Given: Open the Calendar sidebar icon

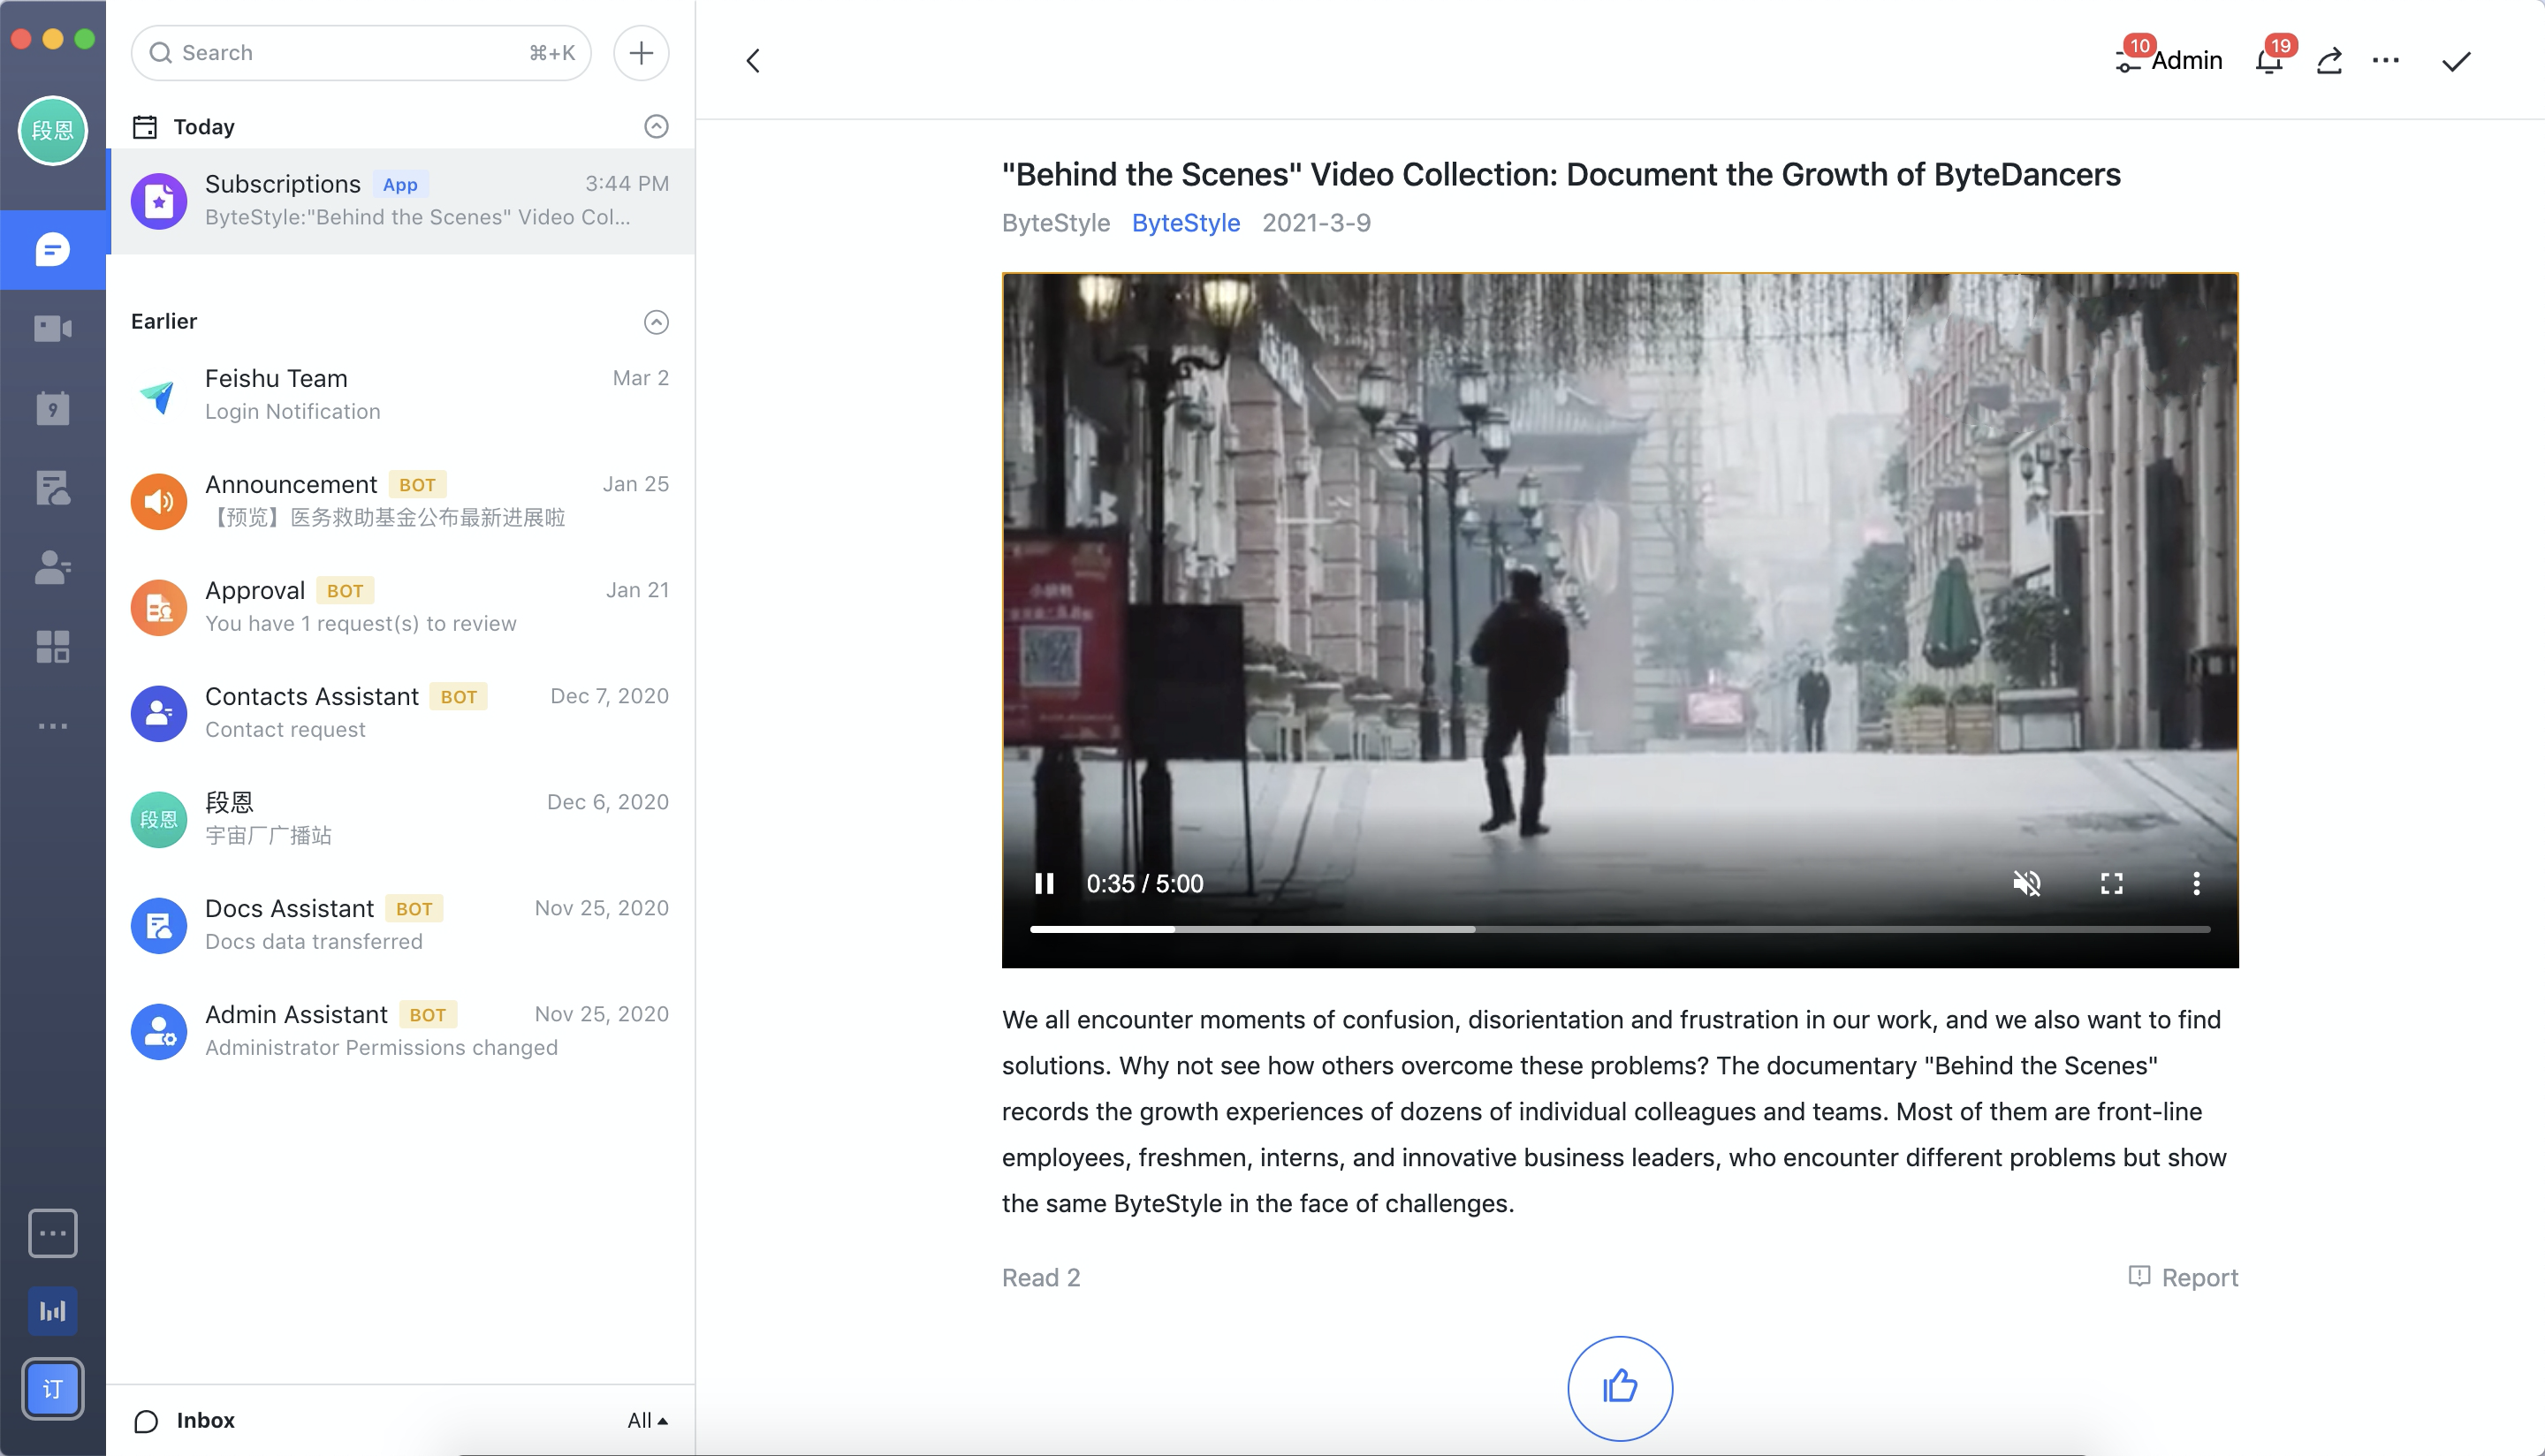Looking at the screenshot, I should (x=52, y=408).
